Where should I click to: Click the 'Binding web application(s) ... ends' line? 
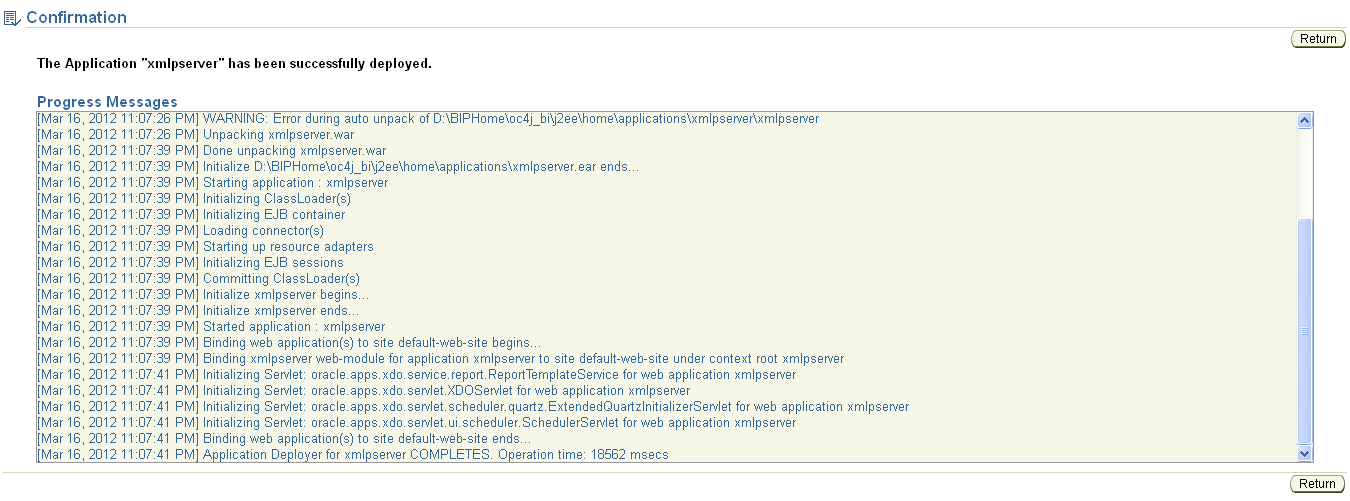pos(284,439)
